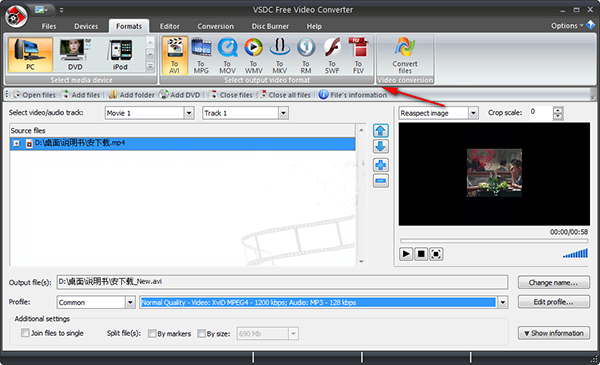The width and height of the screenshot is (600, 365).
Task: Choose To MKV output format
Action: [x=280, y=55]
